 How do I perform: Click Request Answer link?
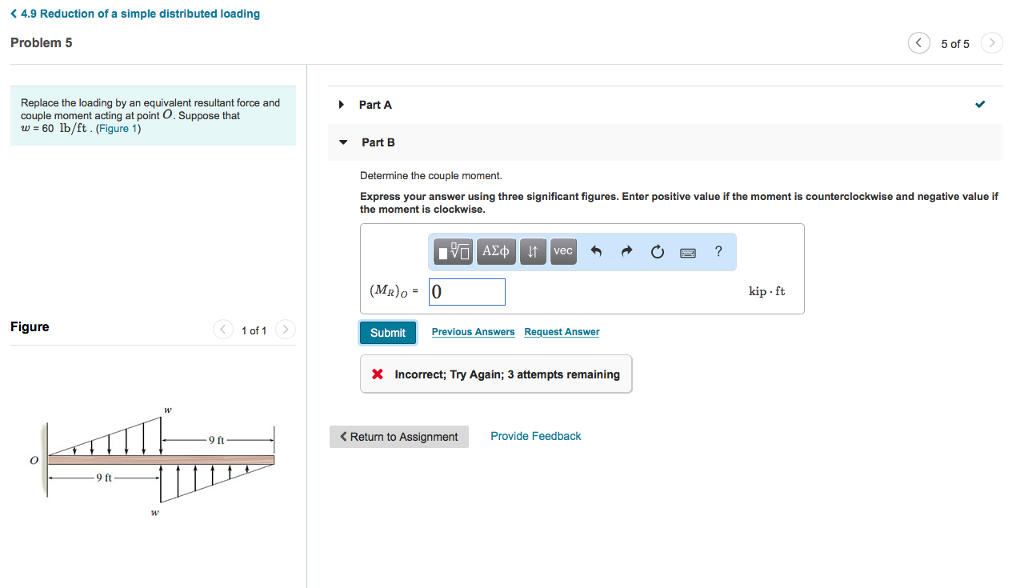pos(562,332)
